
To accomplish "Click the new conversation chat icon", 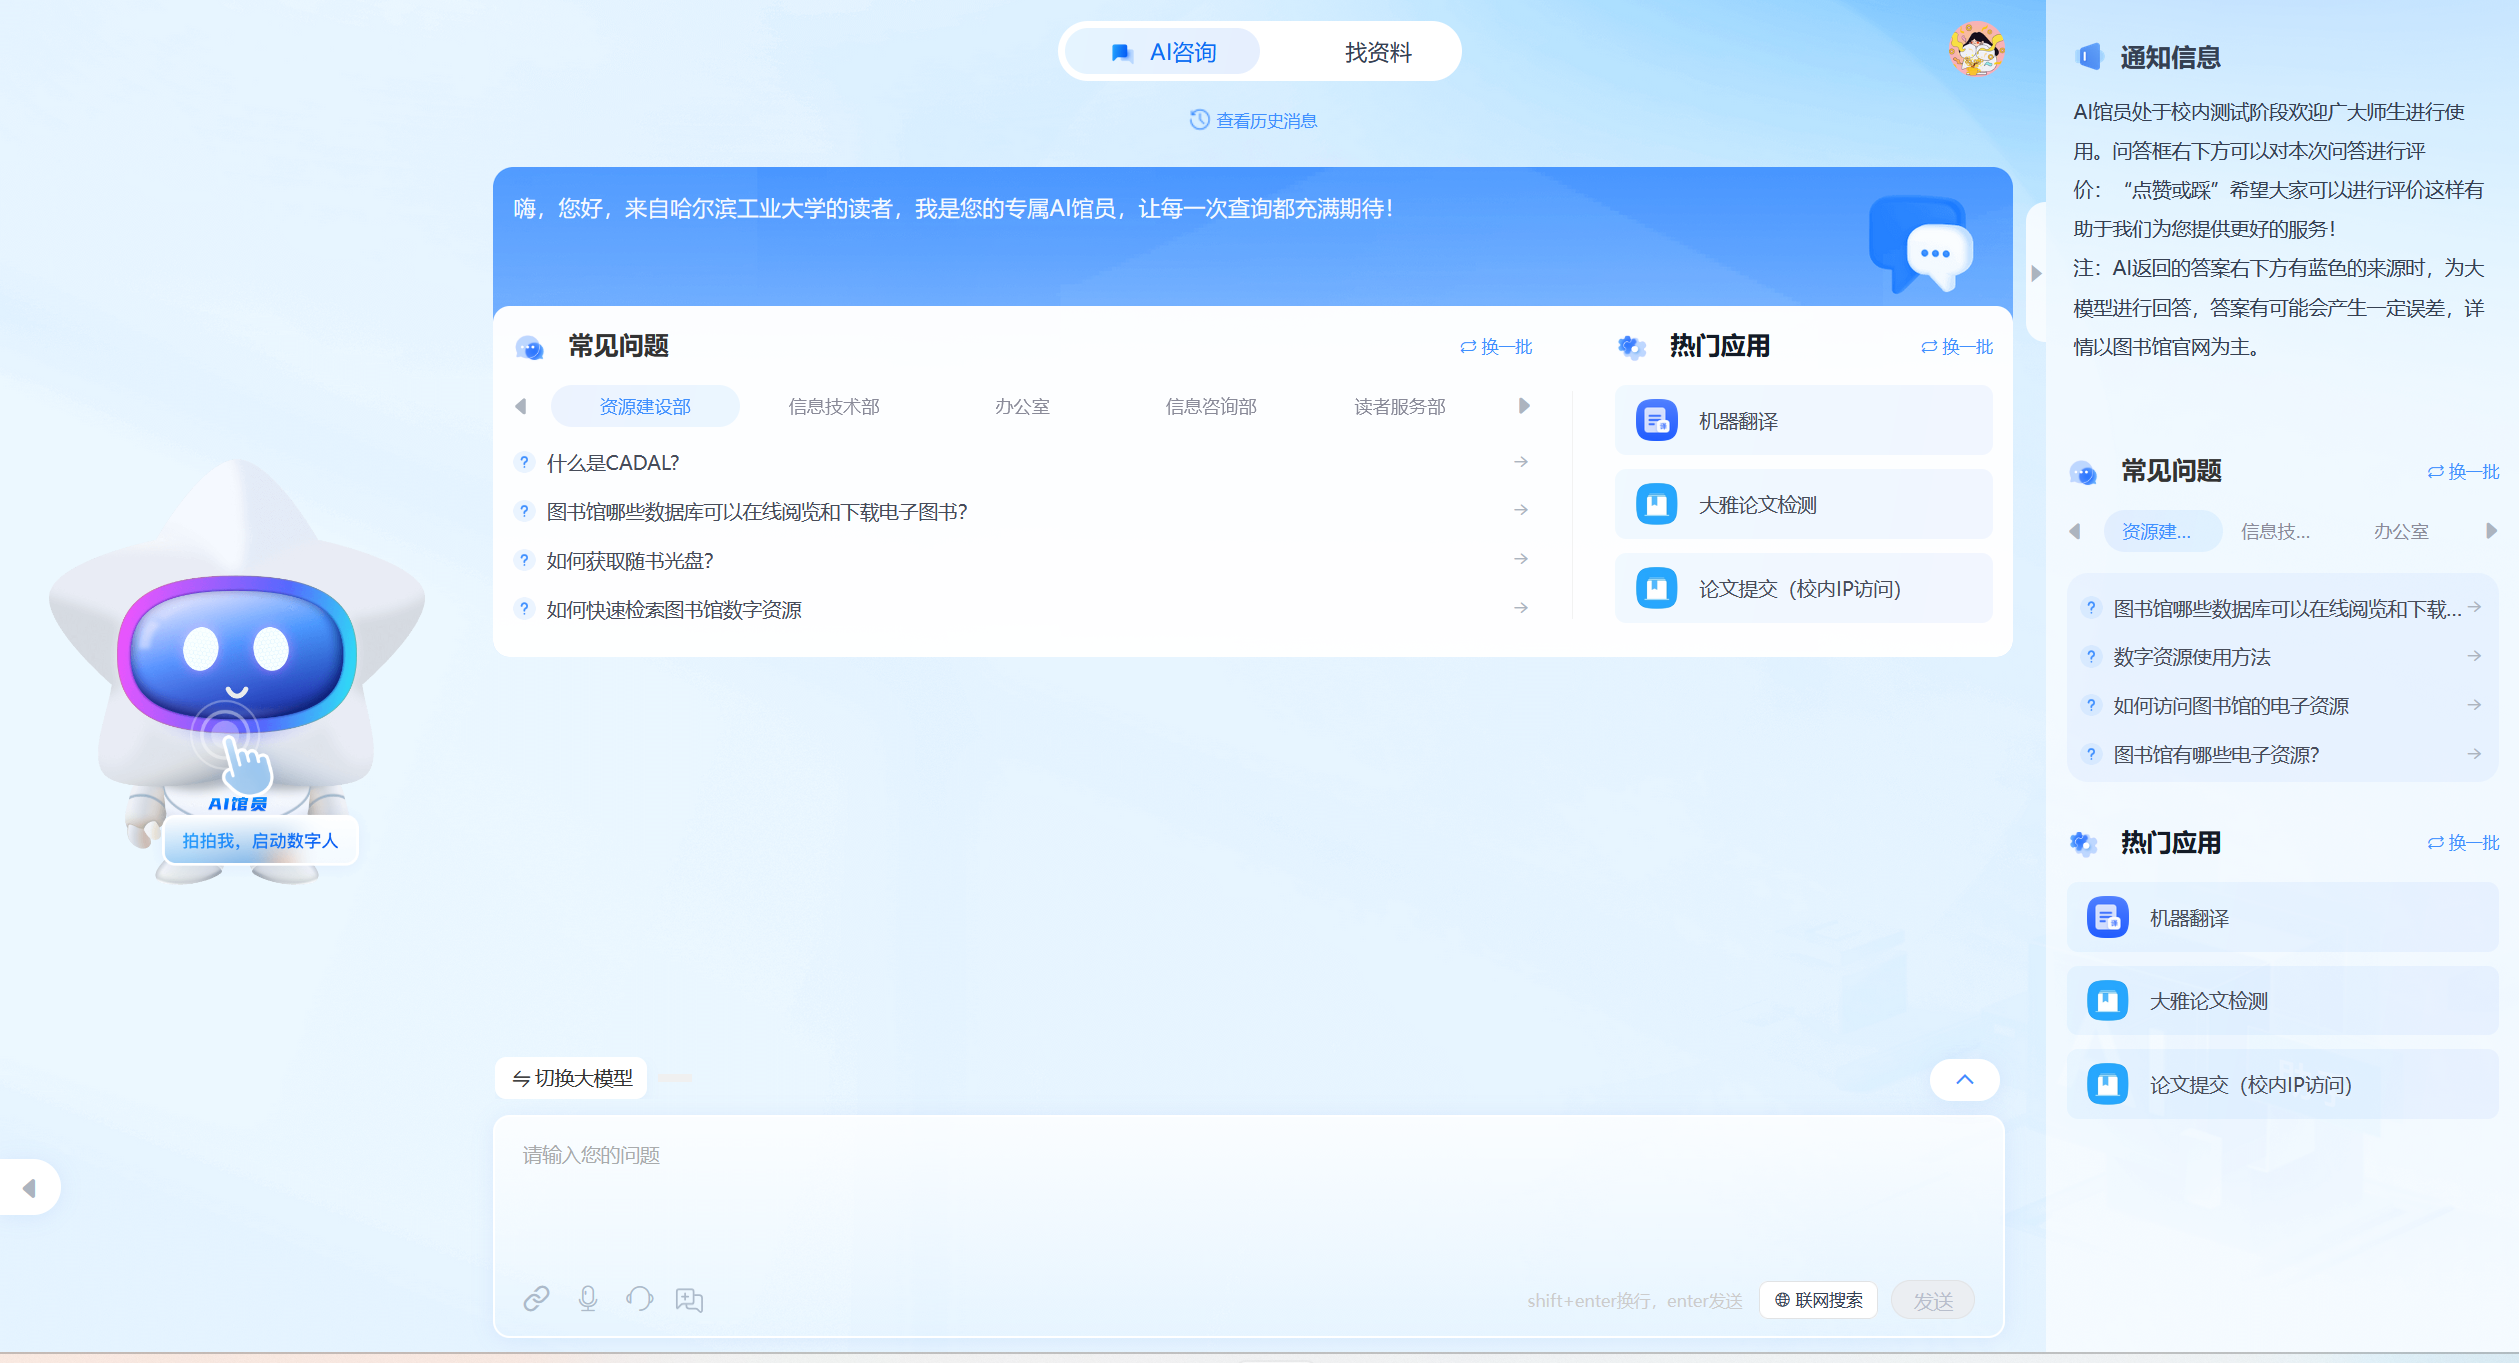I will click(689, 1299).
